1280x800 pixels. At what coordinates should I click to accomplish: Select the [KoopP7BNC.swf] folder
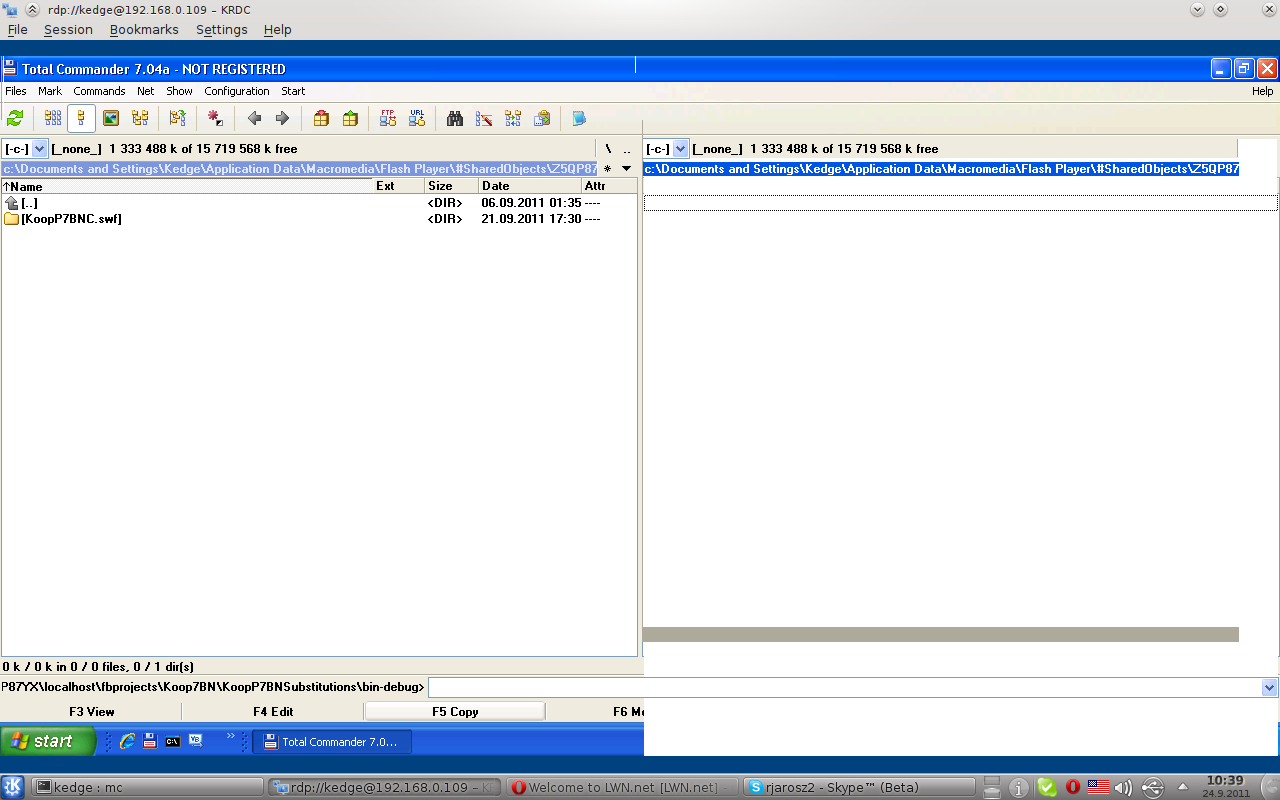point(70,219)
